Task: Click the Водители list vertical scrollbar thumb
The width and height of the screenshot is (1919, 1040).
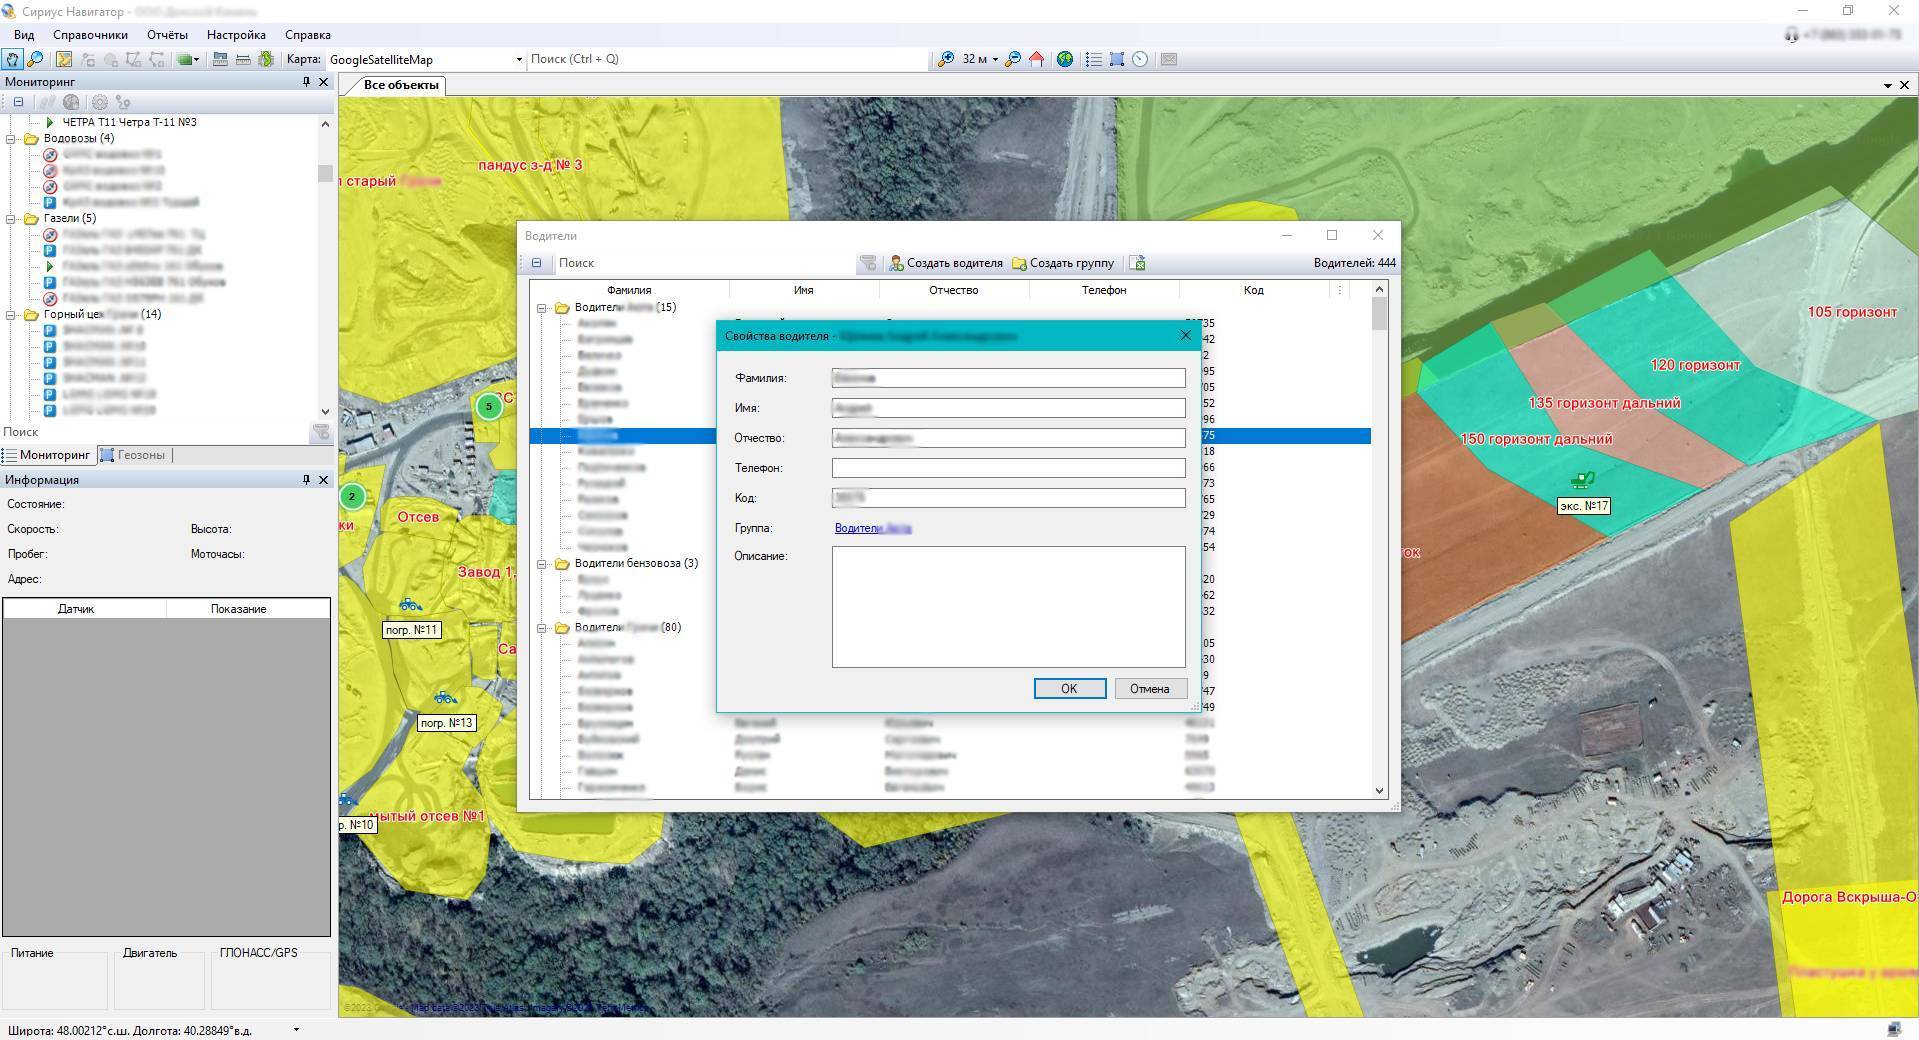Action: (x=1380, y=313)
